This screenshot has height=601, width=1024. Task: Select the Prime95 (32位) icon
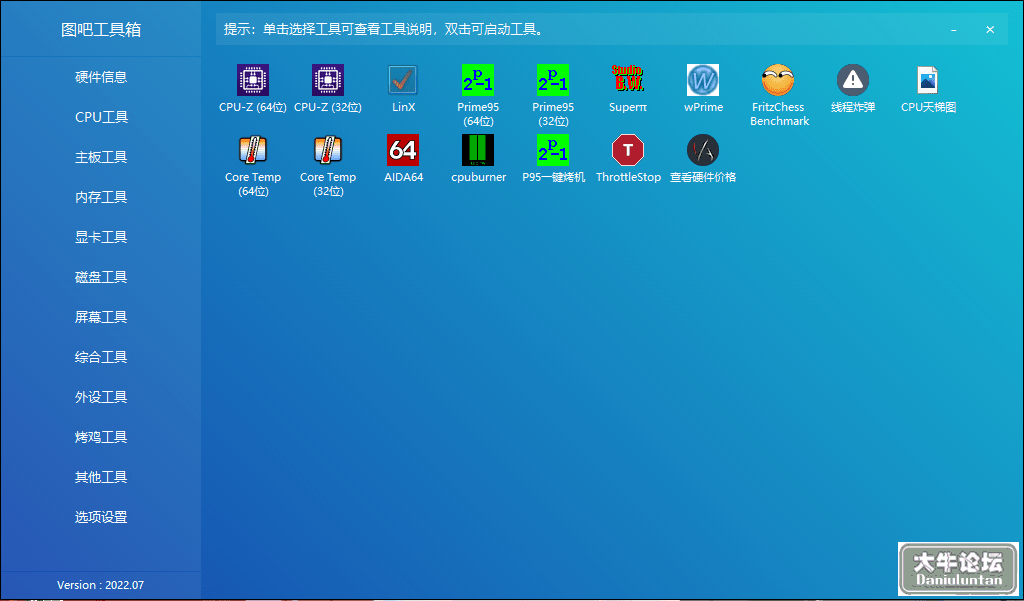tap(553, 80)
